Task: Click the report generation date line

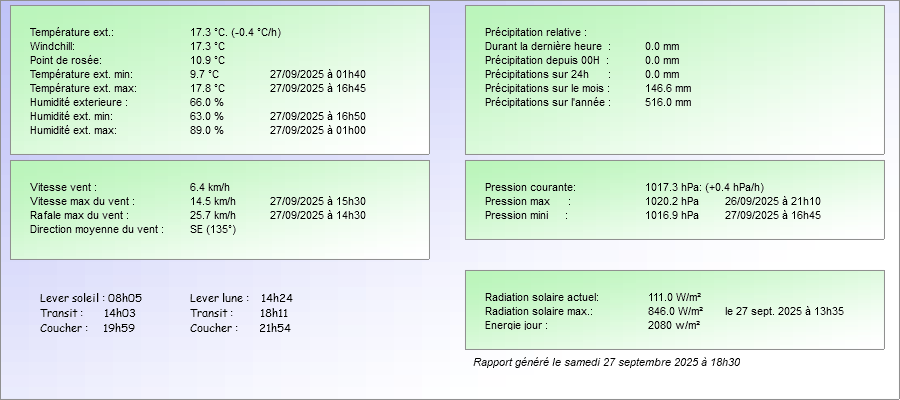Action: click(613, 362)
